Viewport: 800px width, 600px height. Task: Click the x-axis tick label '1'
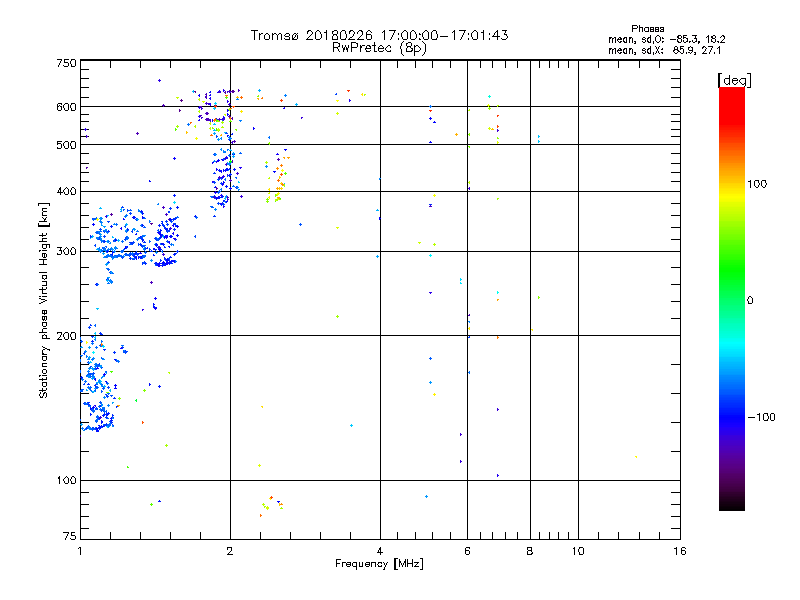[80, 551]
